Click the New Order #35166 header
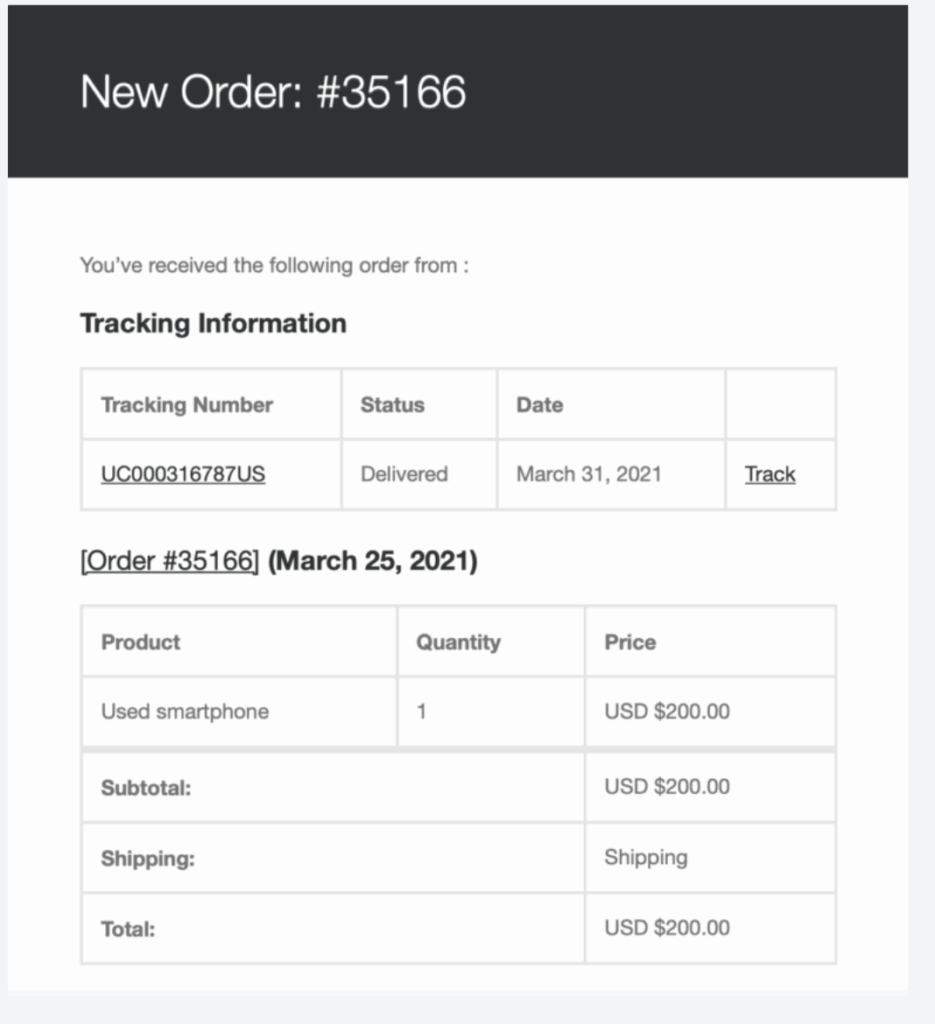Viewport: 935px width, 1024px height. 273,92
